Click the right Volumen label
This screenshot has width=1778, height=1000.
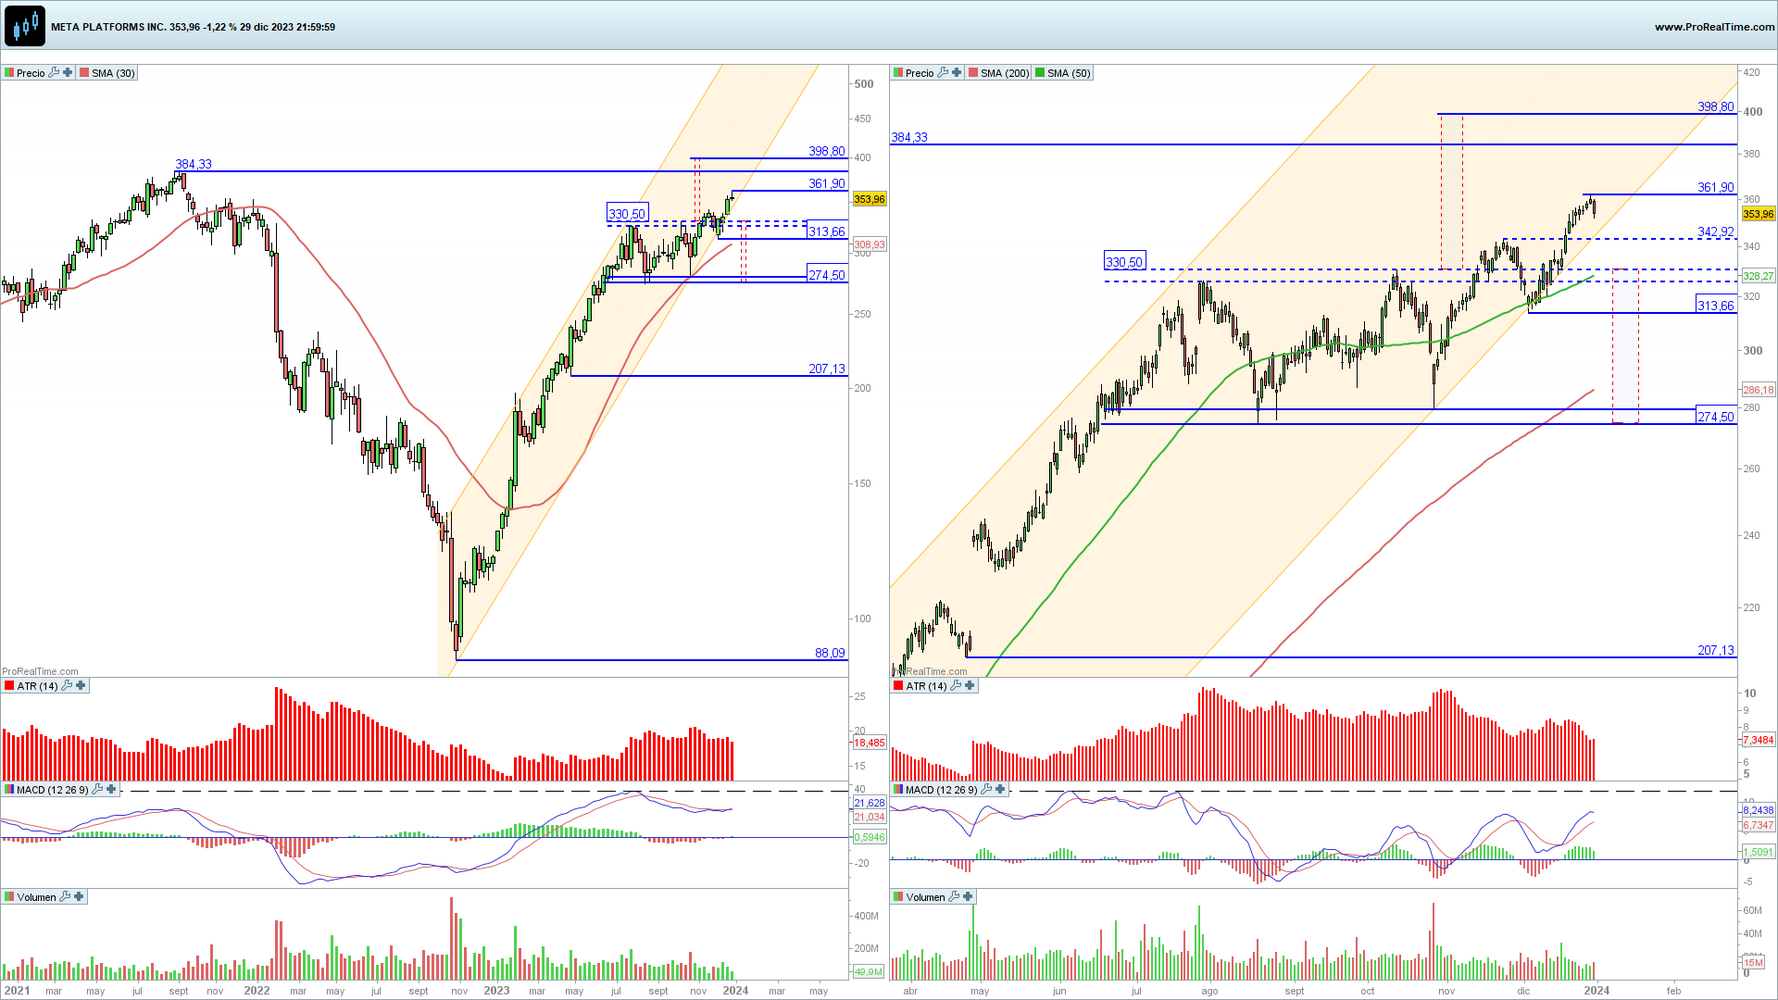pyautogui.click(x=925, y=897)
